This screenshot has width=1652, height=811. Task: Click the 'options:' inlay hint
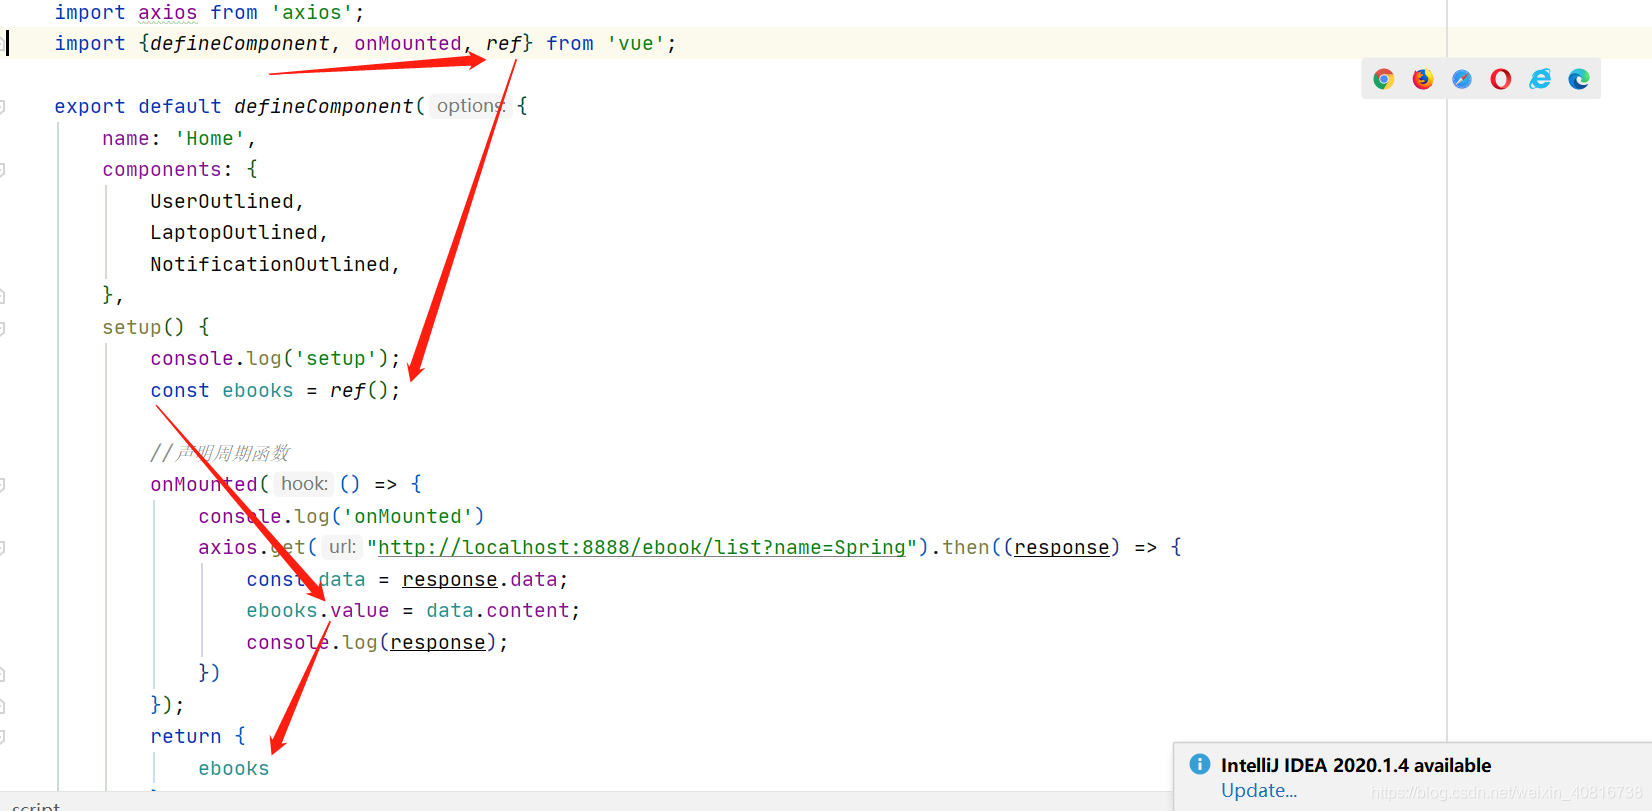coord(471,106)
